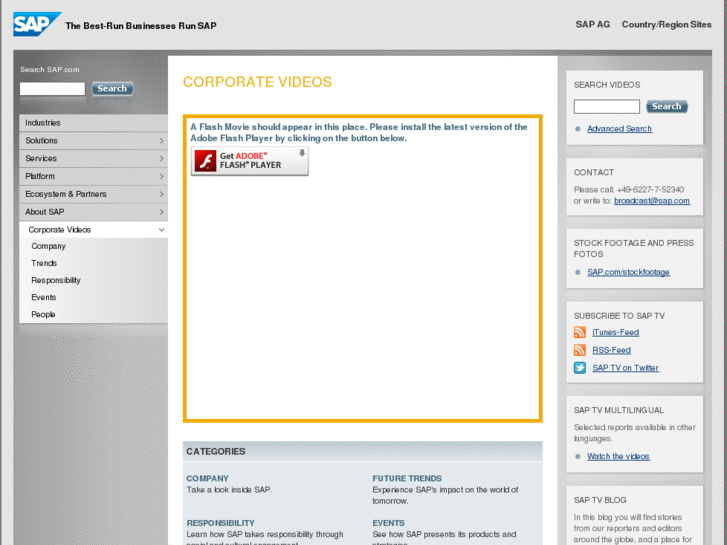Click the CORPORATE VIDEOS heading

(x=257, y=82)
